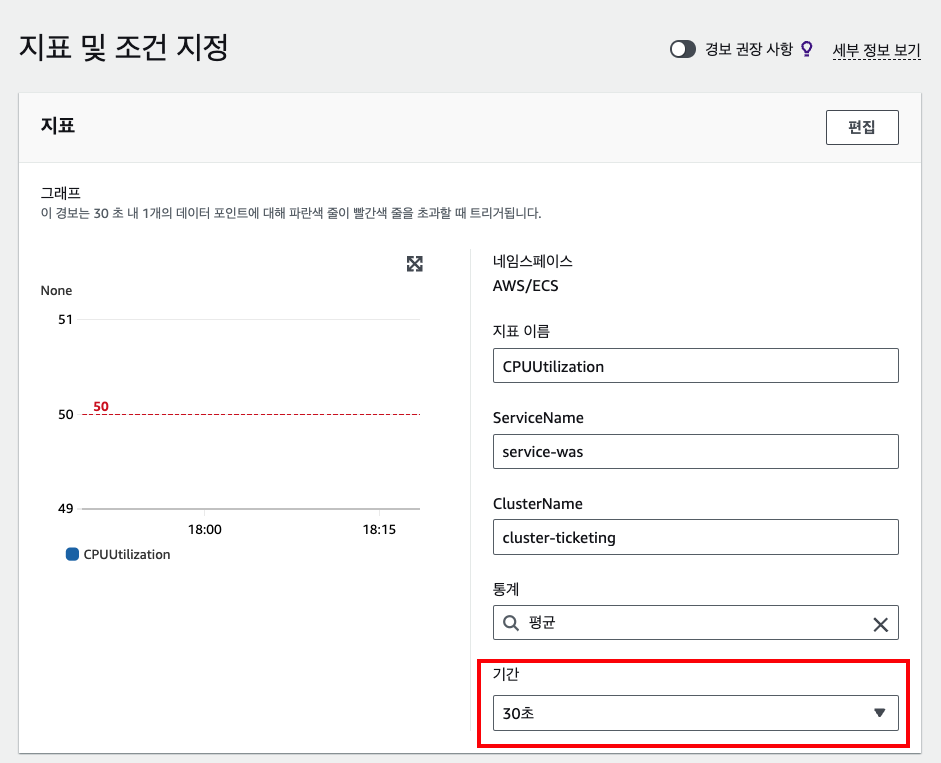Click the magnifier icon in 통계 field

[511, 623]
